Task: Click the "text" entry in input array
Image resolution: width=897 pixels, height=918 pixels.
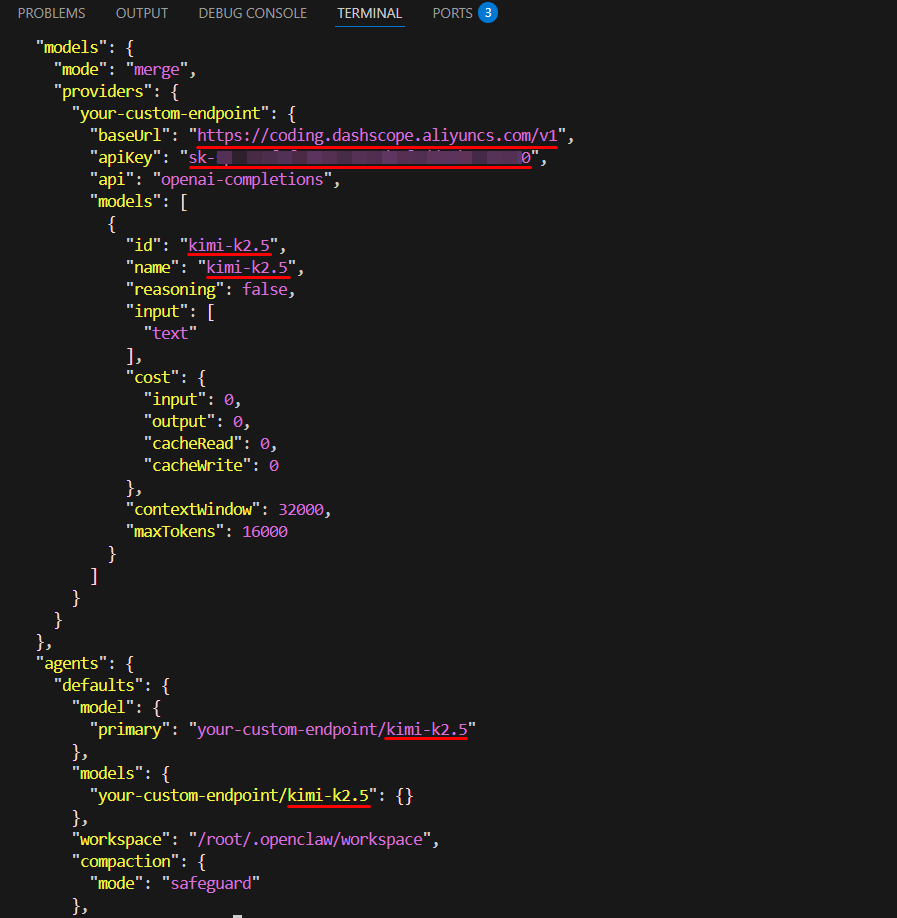Action: pyautogui.click(x=170, y=333)
